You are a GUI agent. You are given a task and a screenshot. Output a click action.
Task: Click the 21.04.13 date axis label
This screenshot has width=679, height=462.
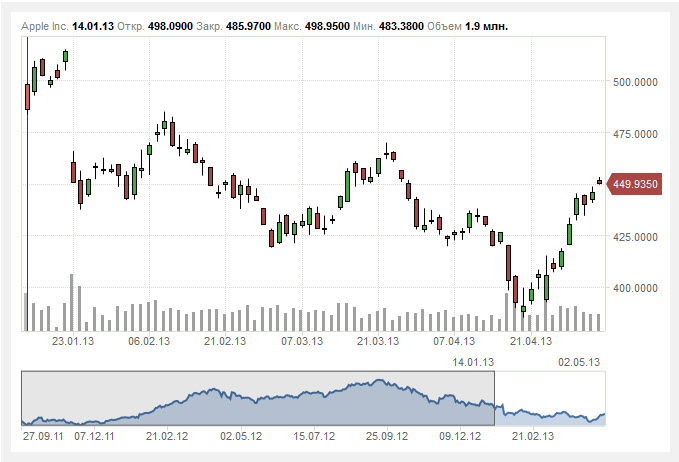pos(531,341)
